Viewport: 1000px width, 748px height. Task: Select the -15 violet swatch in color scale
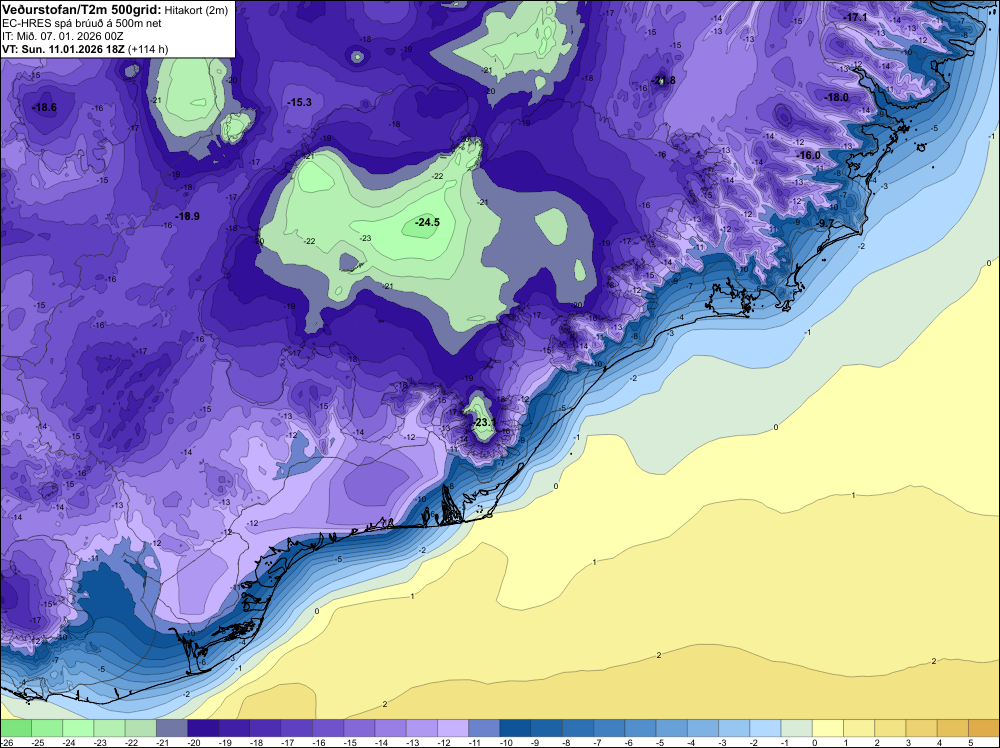click(x=359, y=728)
